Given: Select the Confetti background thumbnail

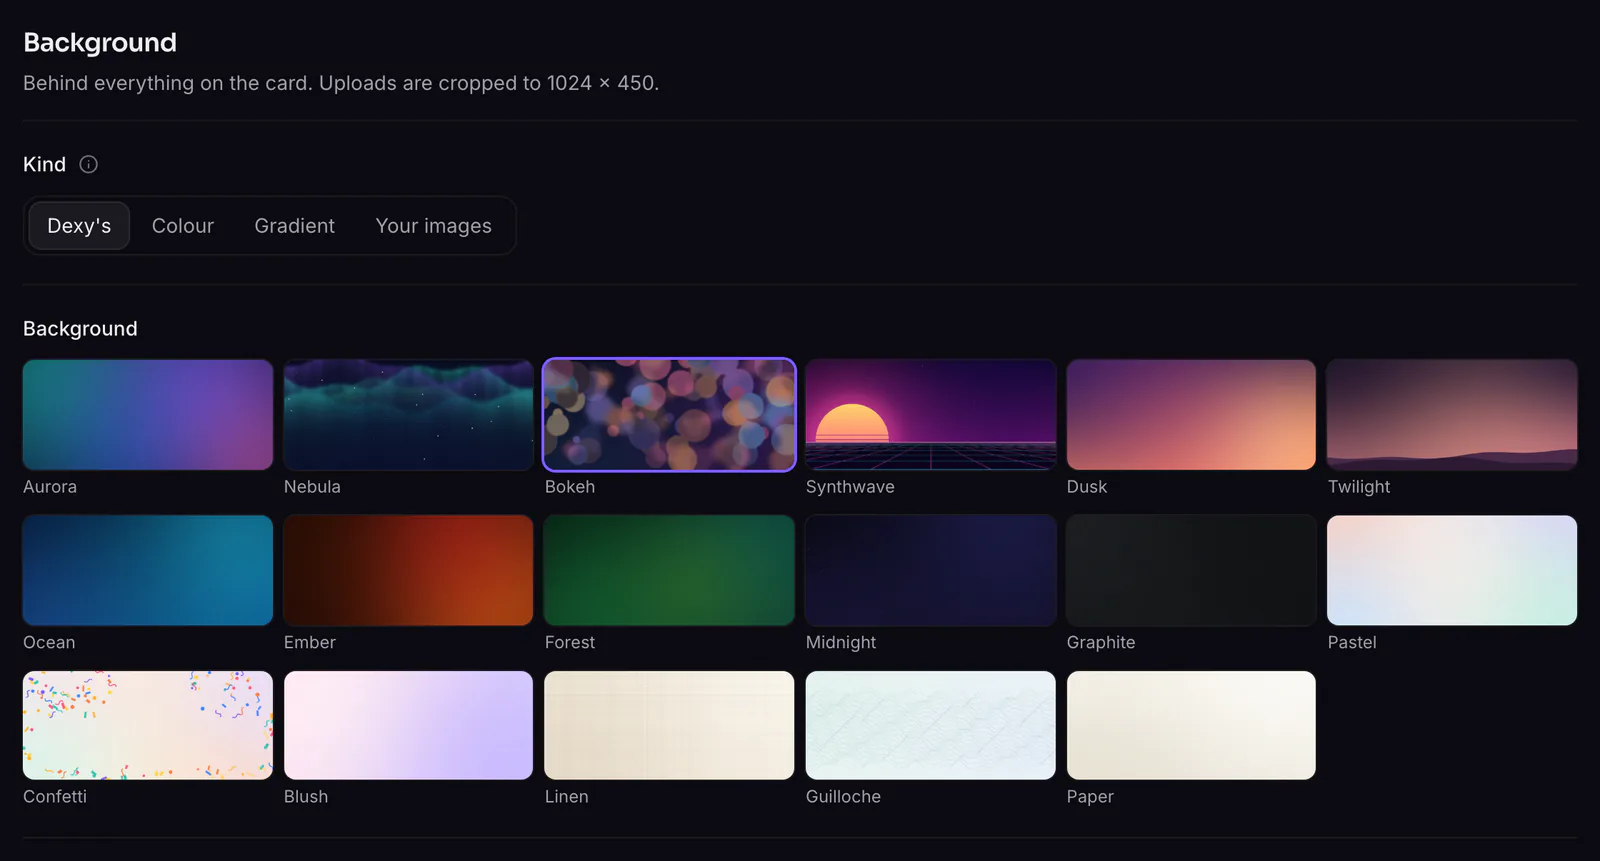Looking at the screenshot, I should (x=148, y=725).
